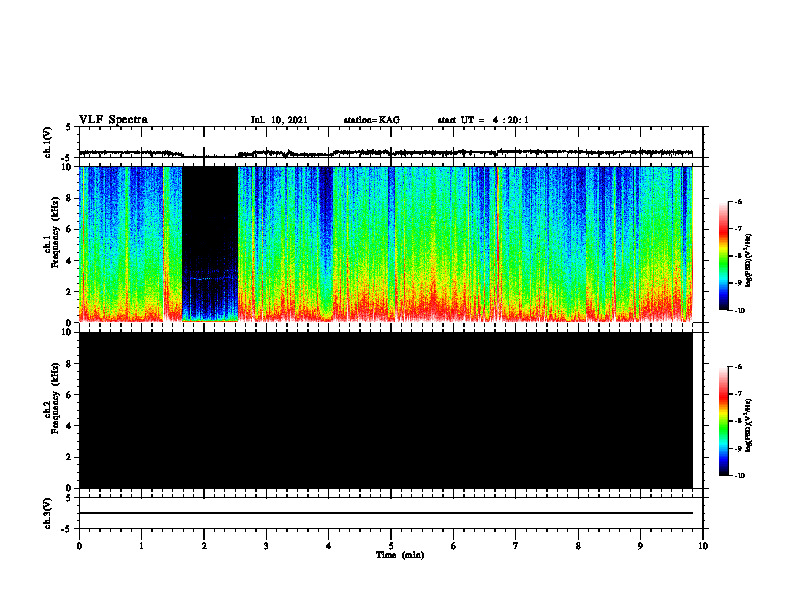Click the "station=KAG" label
The width and height of the screenshot is (792, 612).
pos(371,120)
